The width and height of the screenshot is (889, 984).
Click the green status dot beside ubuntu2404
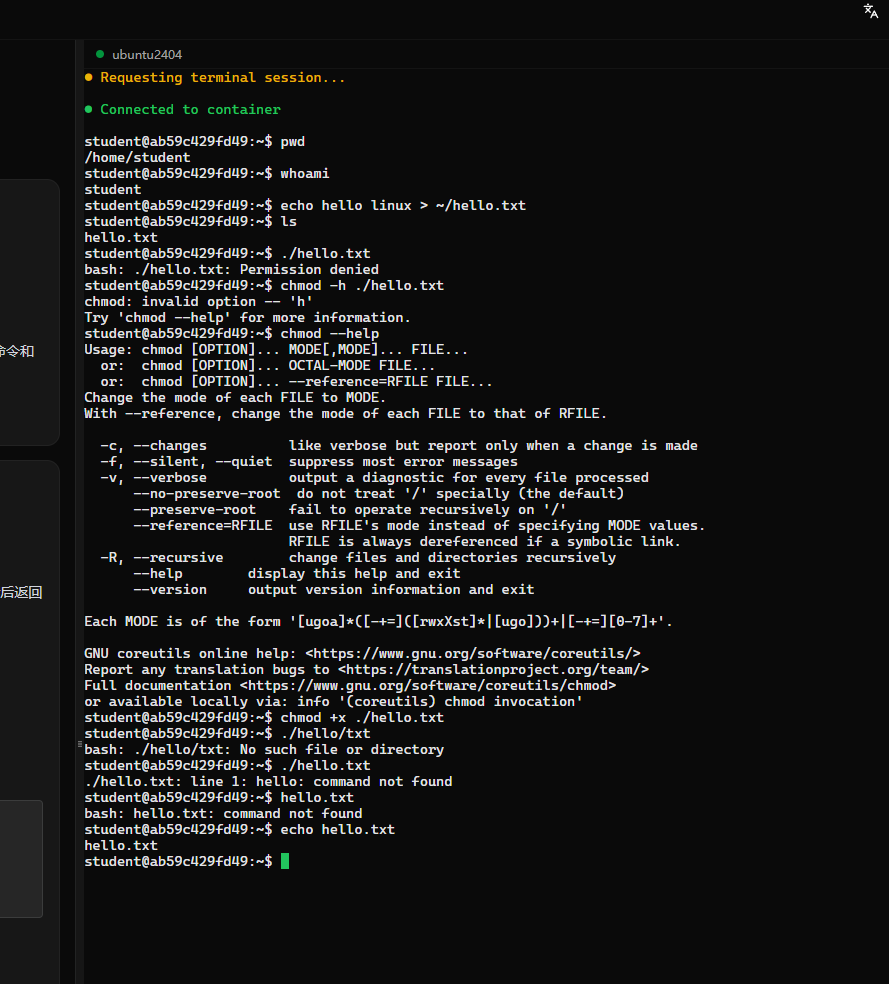[x=100, y=55]
